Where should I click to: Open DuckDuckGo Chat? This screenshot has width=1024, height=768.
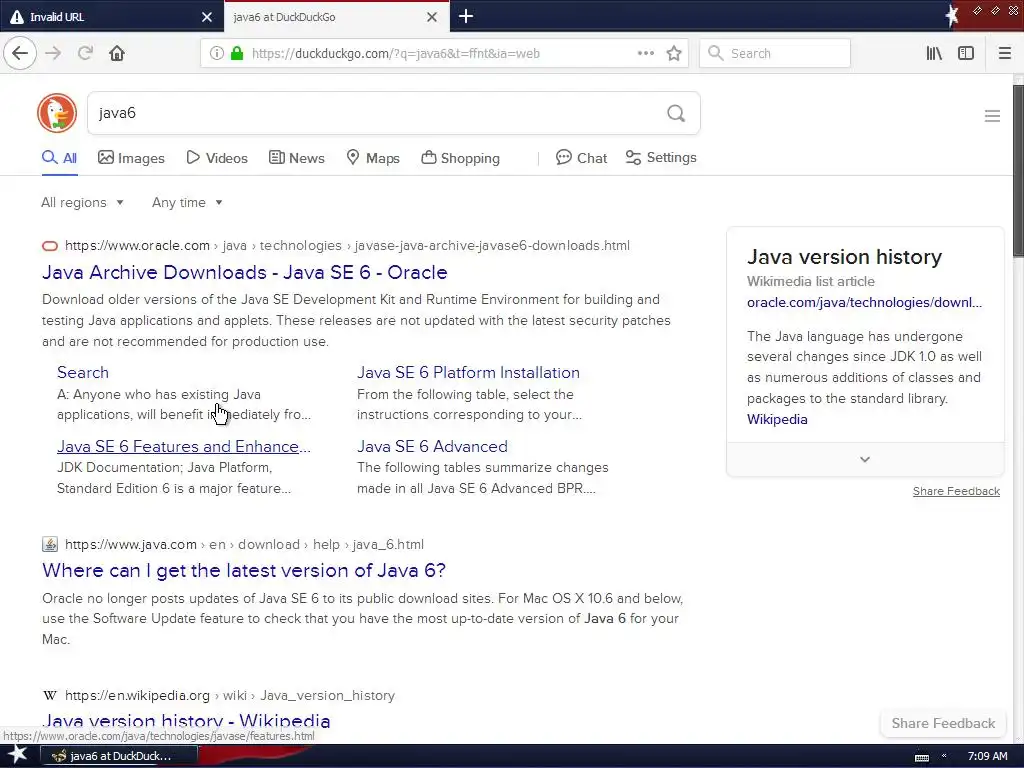(581, 158)
